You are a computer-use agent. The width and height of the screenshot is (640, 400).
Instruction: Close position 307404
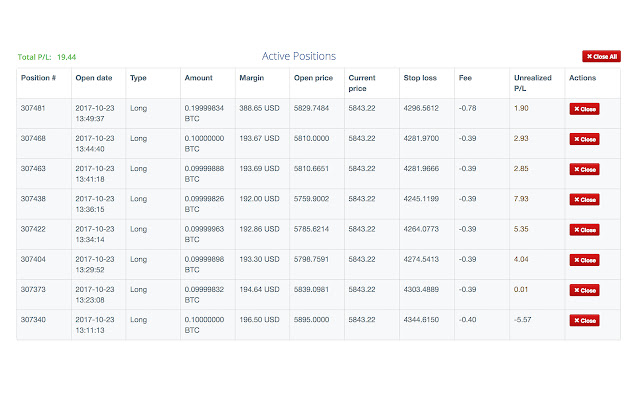[x=584, y=260]
